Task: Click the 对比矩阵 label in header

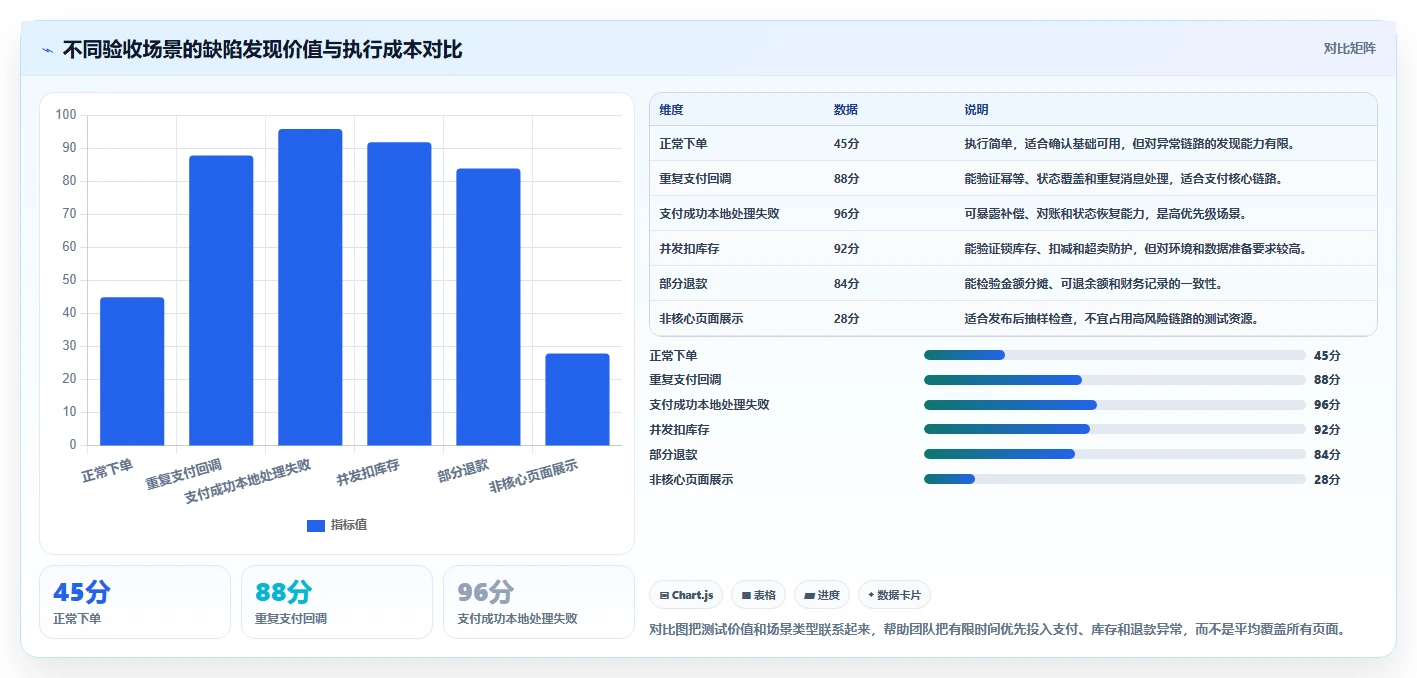Action: click(x=1349, y=48)
